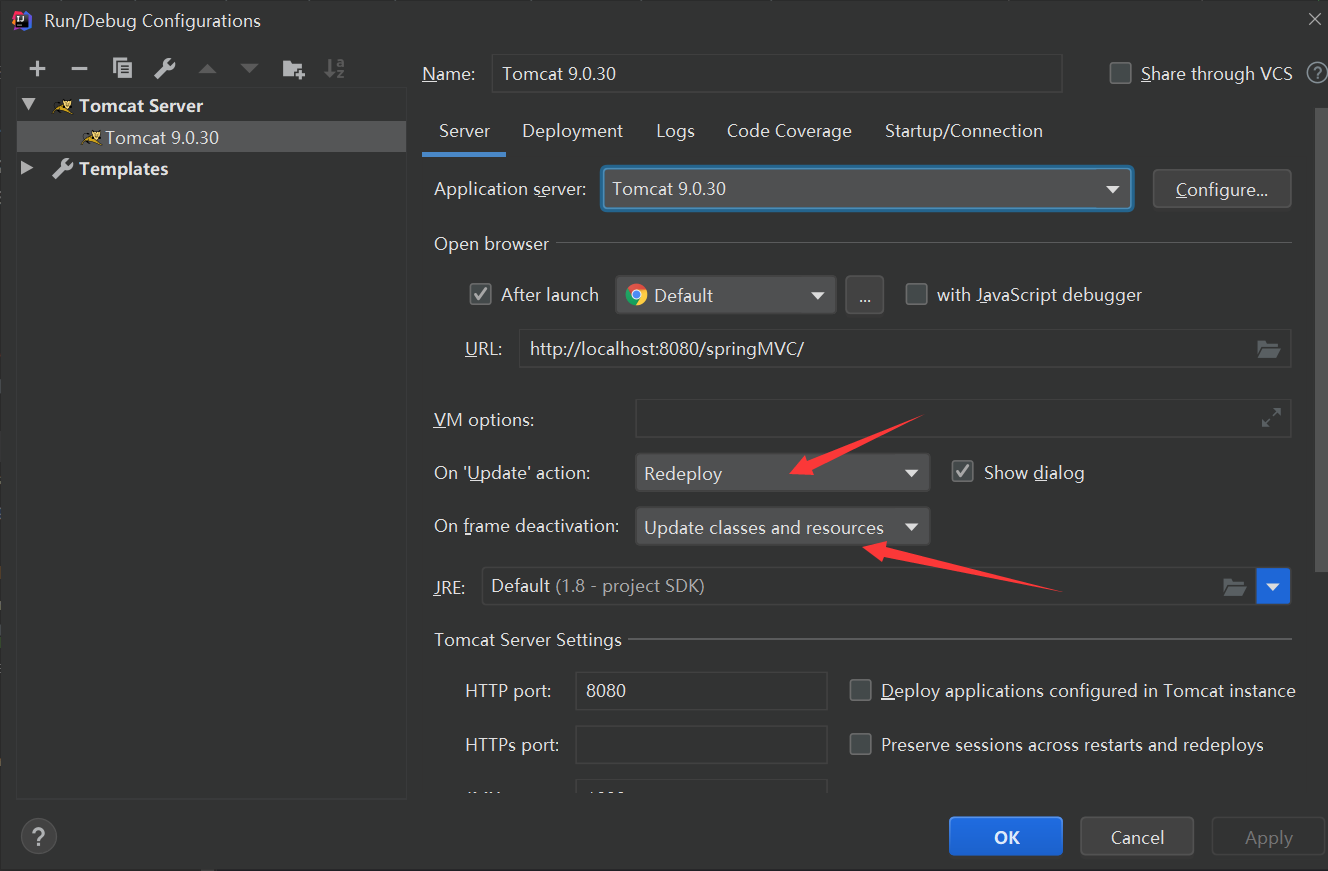Image resolution: width=1328 pixels, height=871 pixels.
Task: Click the JRE Default field text
Action: tap(598, 586)
